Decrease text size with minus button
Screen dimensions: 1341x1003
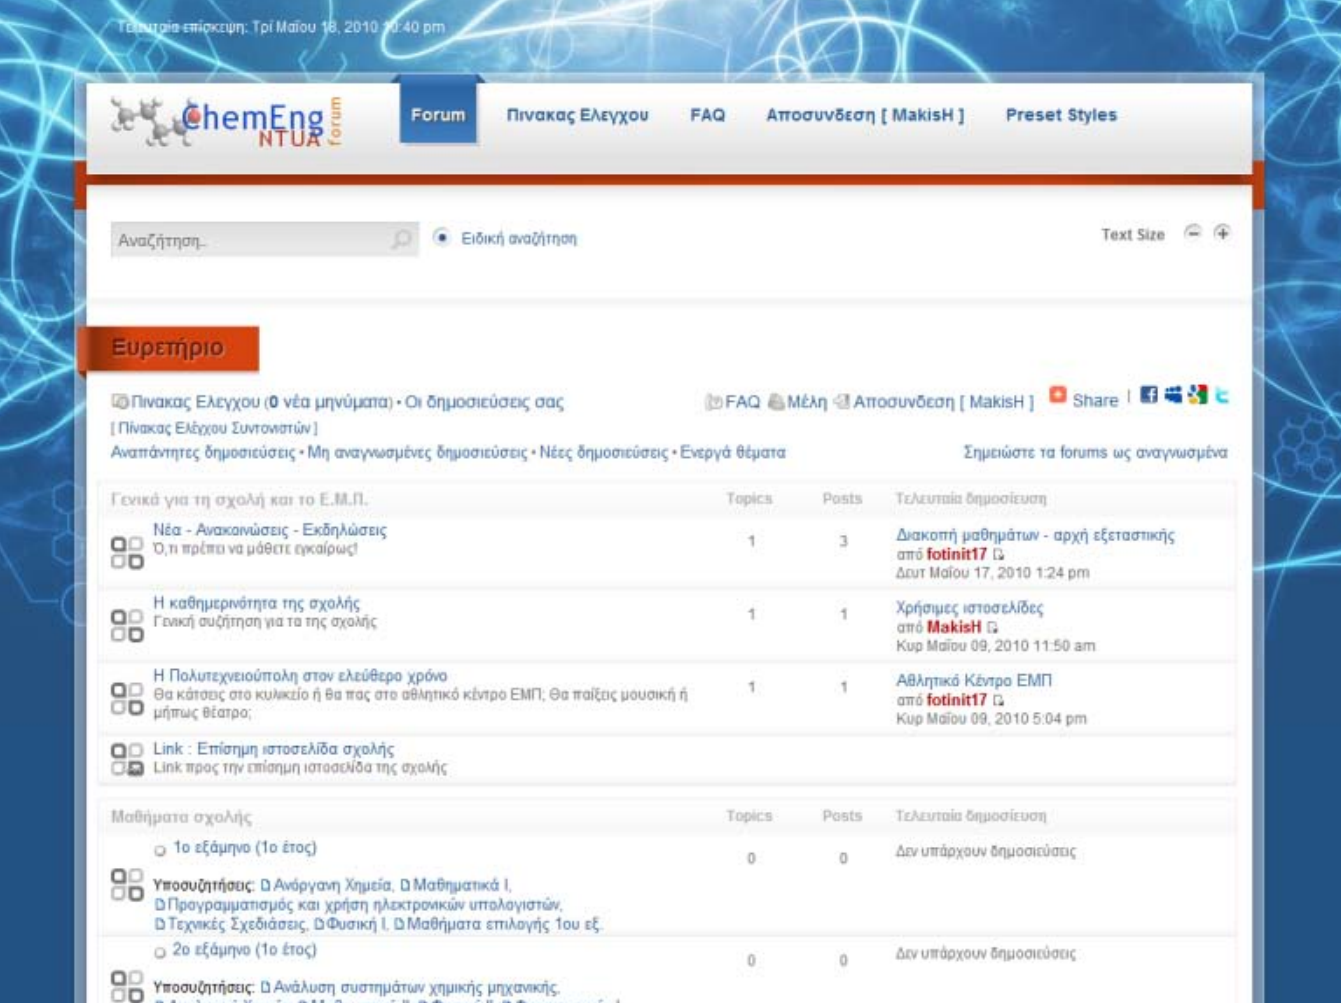click(x=1192, y=233)
